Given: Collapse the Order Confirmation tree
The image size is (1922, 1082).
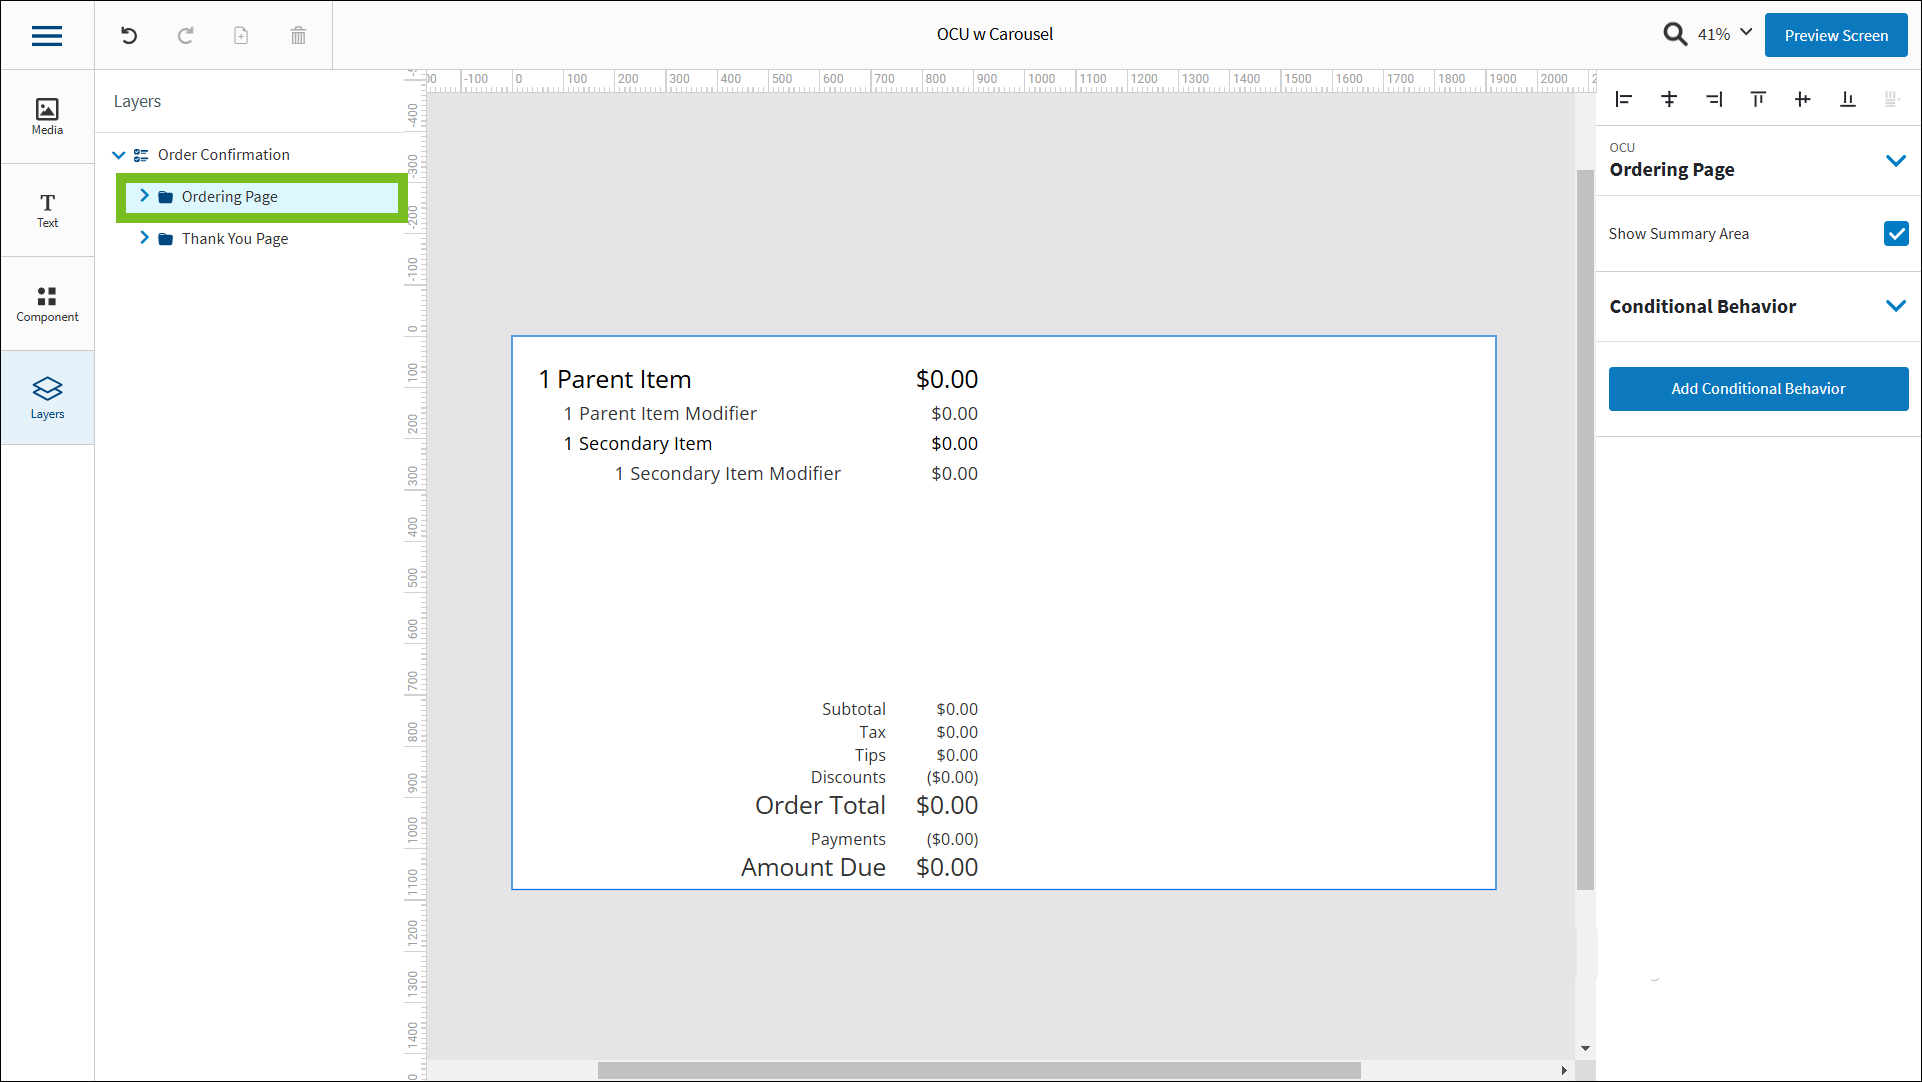Looking at the screenshot, I should pyautogui.click(x=119, y=154).
